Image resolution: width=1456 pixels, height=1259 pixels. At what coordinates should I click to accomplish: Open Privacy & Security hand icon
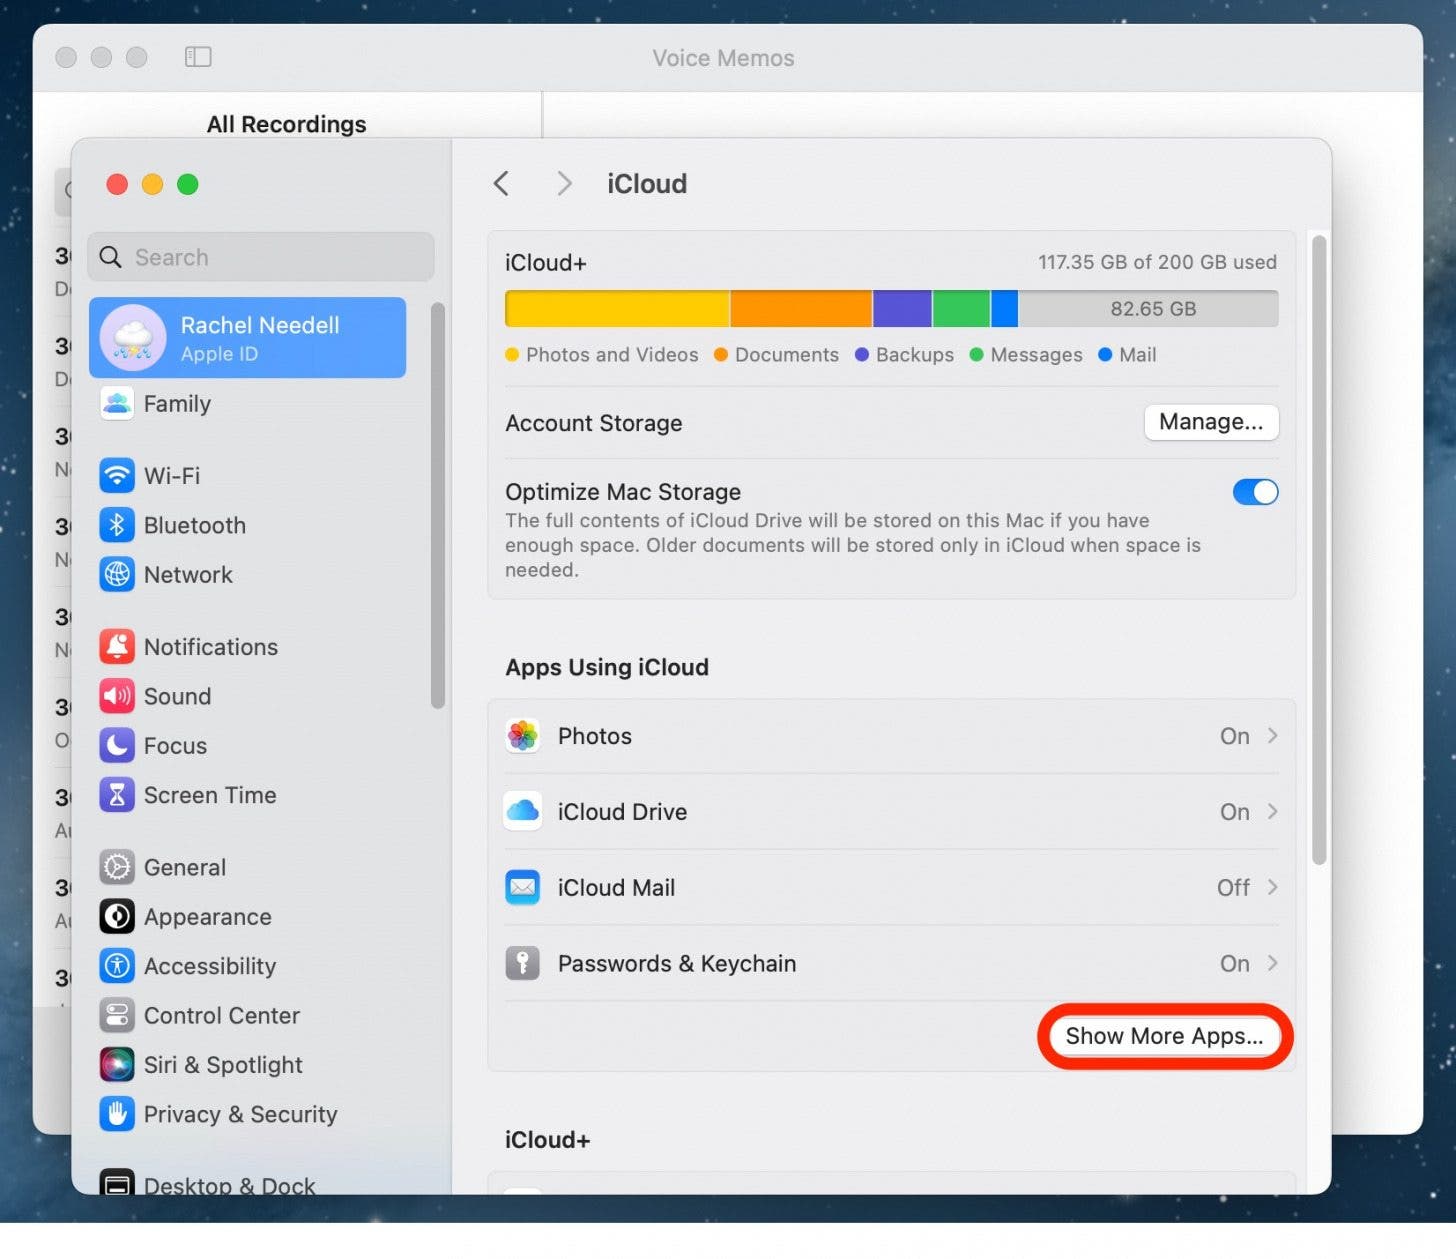tap(117, 1114)
